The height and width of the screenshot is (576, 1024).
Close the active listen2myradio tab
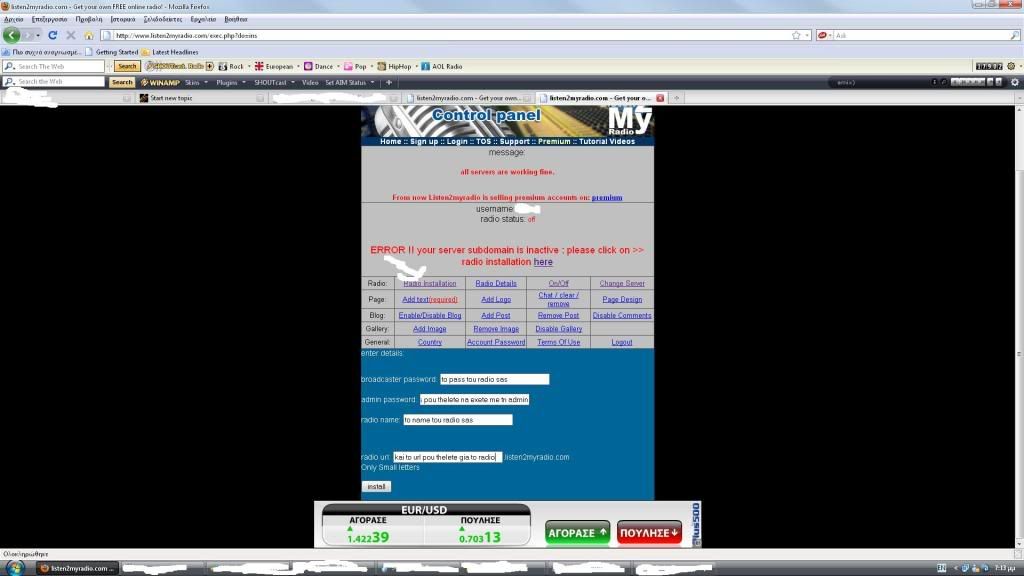pos(660,98)
